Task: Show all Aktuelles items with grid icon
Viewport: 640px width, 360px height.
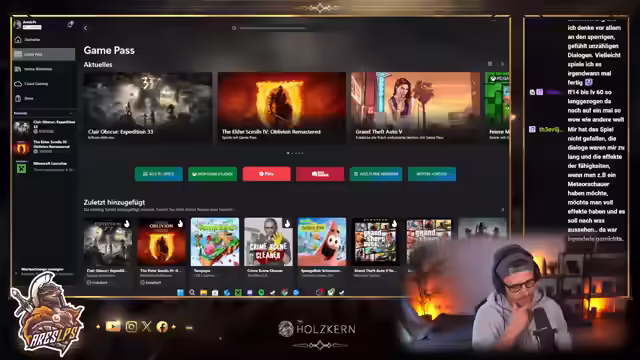Action: tap(490, 64)
